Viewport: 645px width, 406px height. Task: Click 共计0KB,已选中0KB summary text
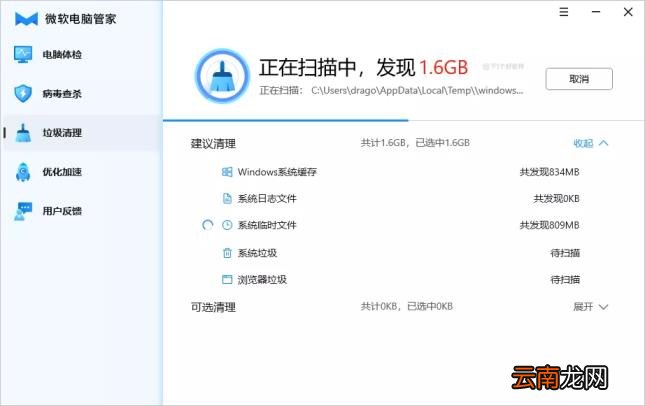406,306
